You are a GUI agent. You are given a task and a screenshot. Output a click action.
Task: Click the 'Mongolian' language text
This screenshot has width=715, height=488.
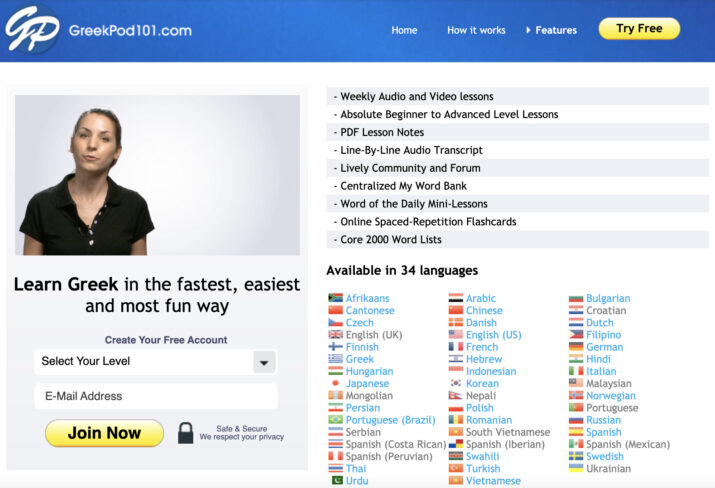point(369,395)
